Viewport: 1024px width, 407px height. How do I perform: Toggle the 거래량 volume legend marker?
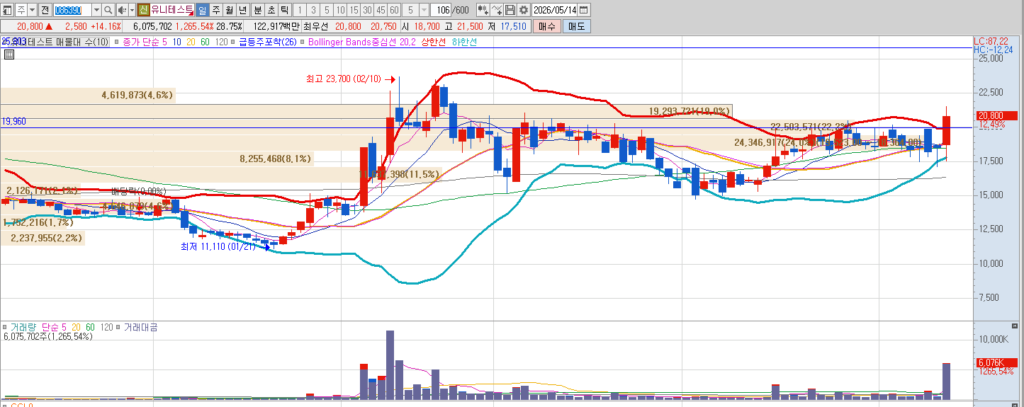pyautogui.click(x=5, y=327)
